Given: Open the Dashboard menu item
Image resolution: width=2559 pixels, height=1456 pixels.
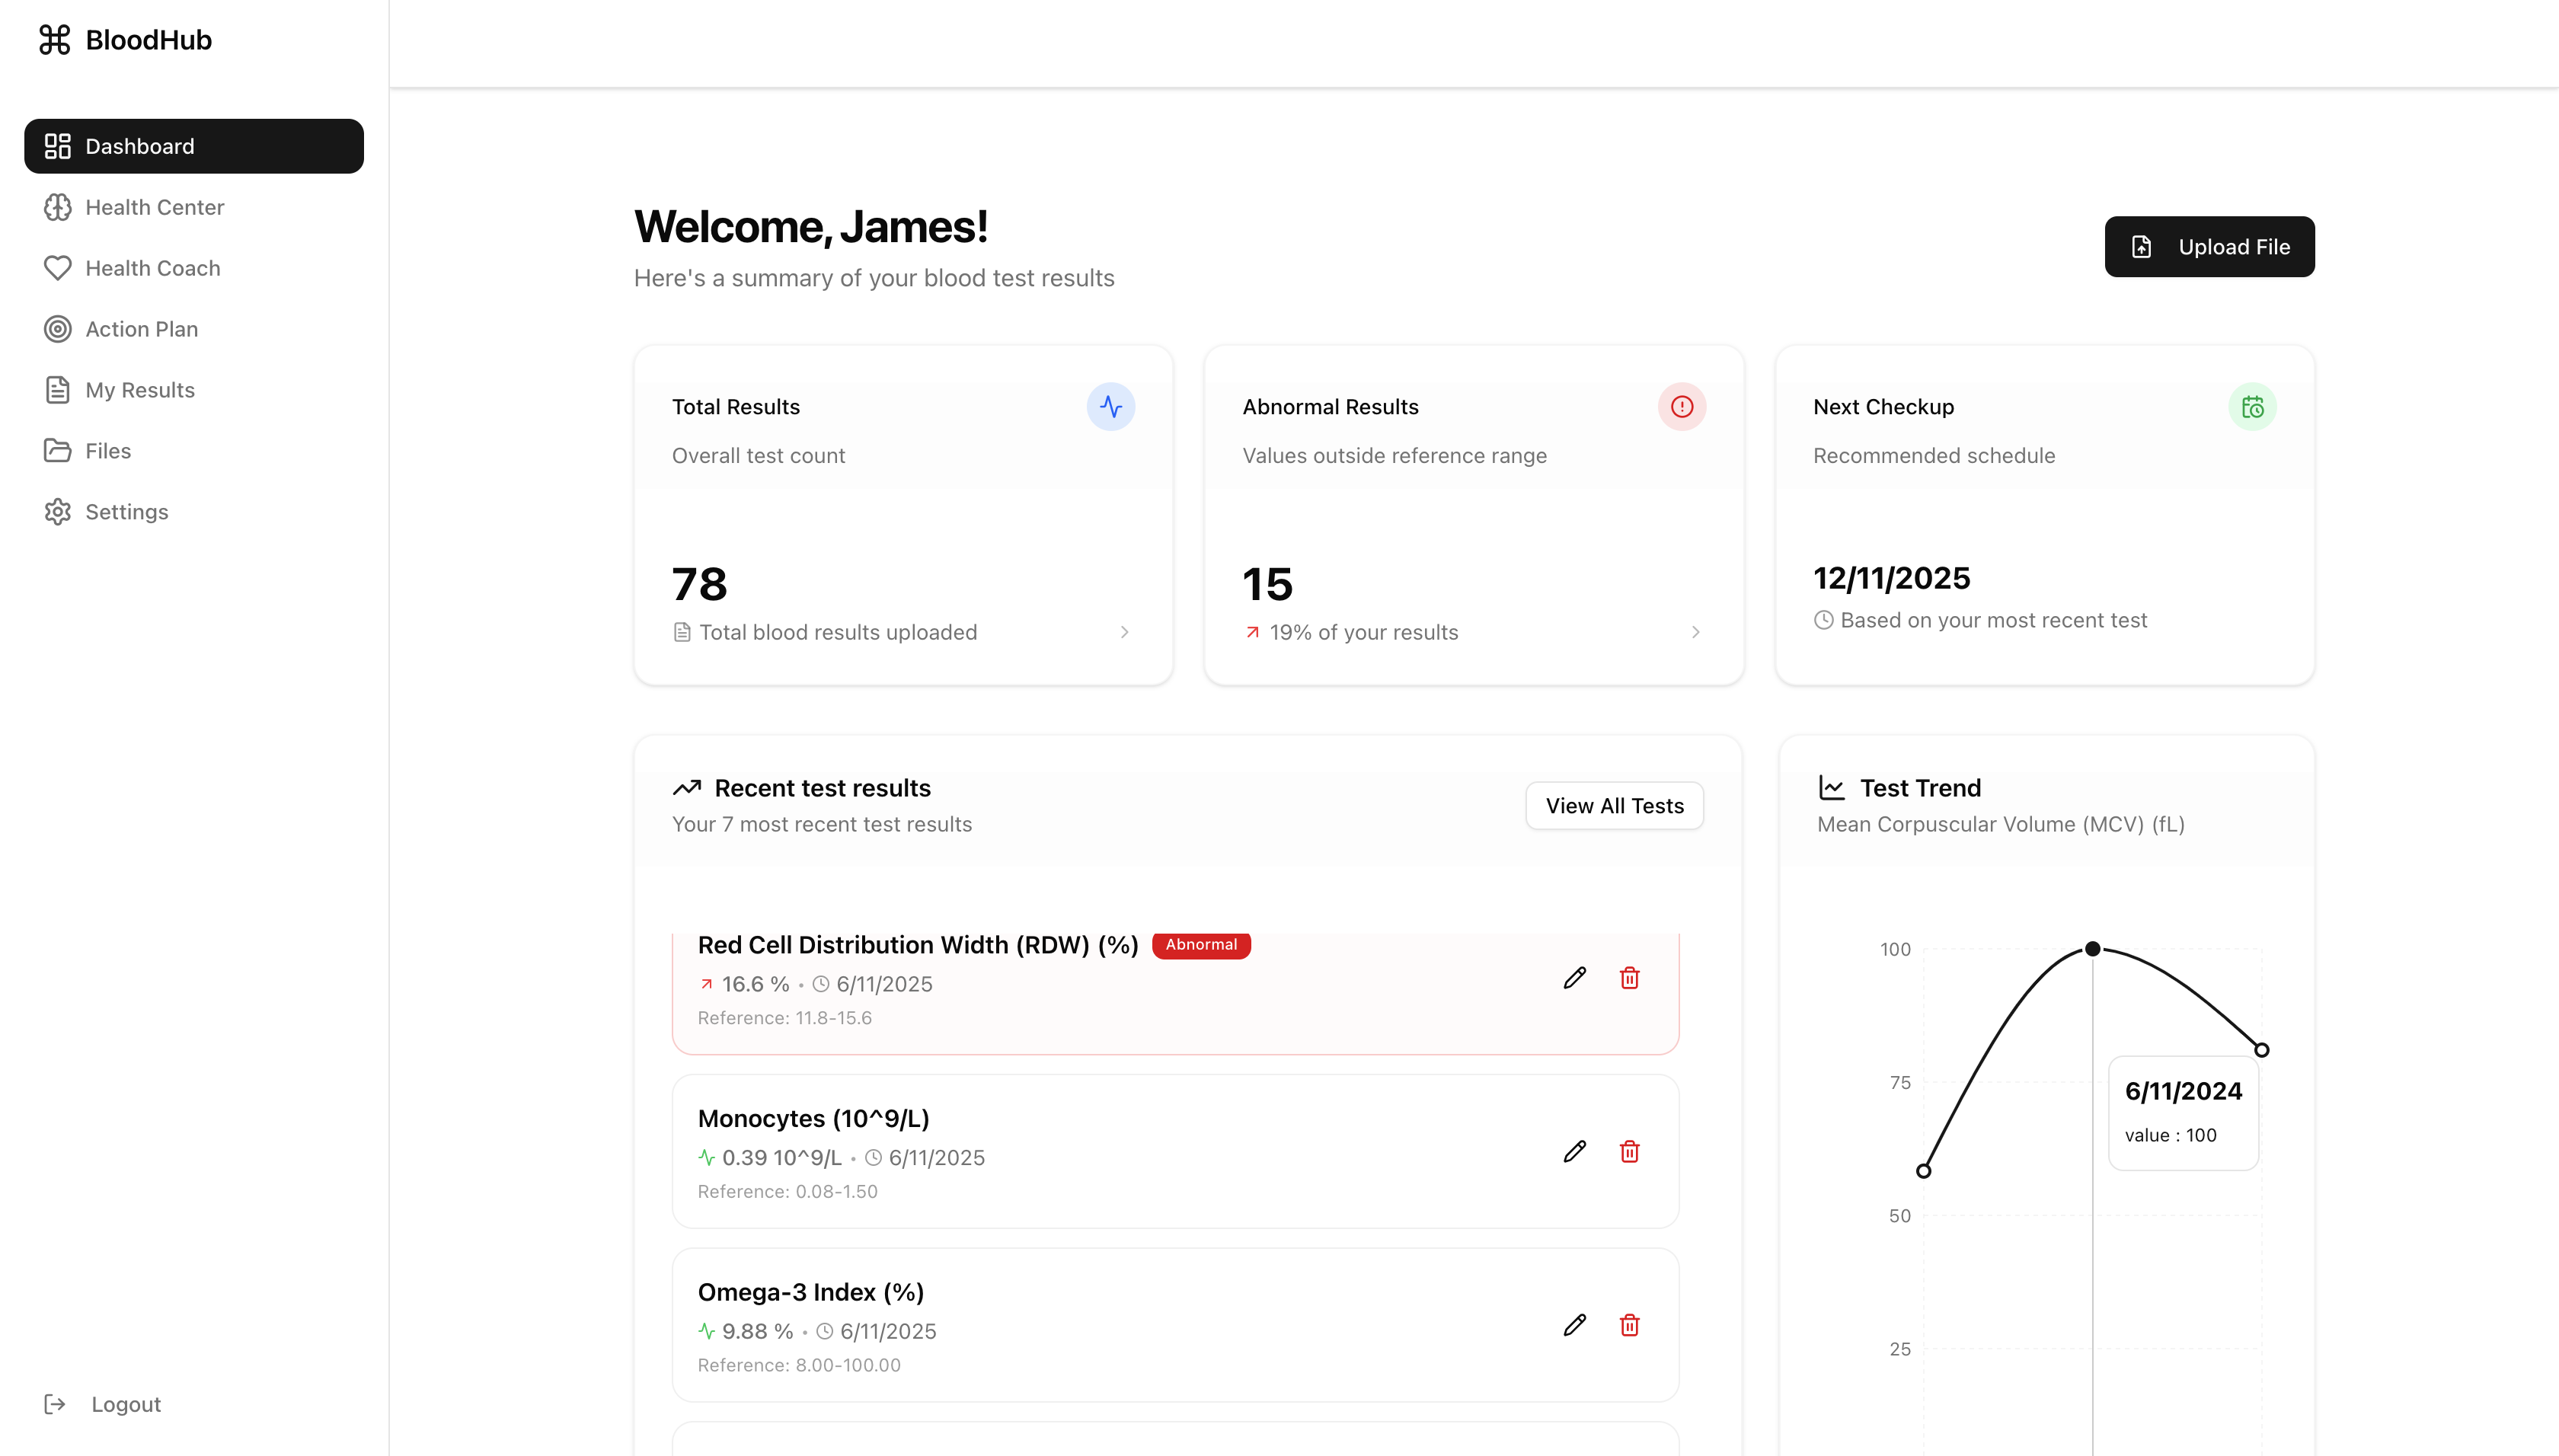Looking at the screenshot, I should [194, 146].
